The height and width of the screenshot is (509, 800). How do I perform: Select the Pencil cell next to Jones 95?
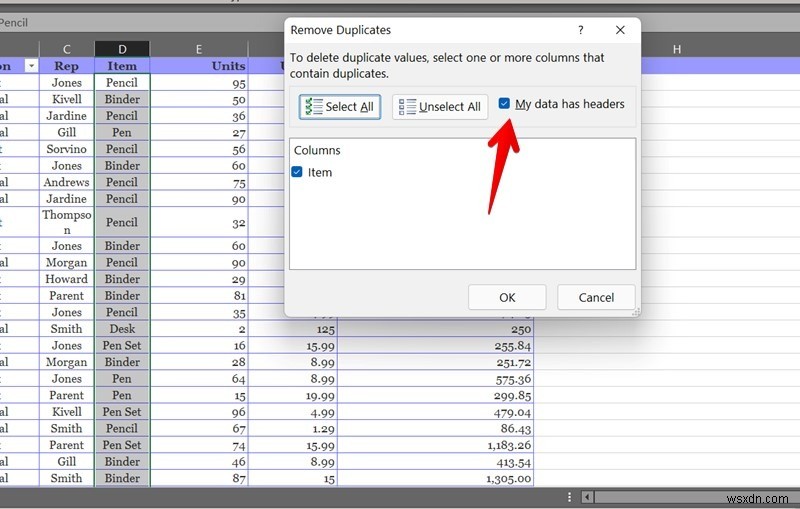pyautogui.click(x=122, y=83)
